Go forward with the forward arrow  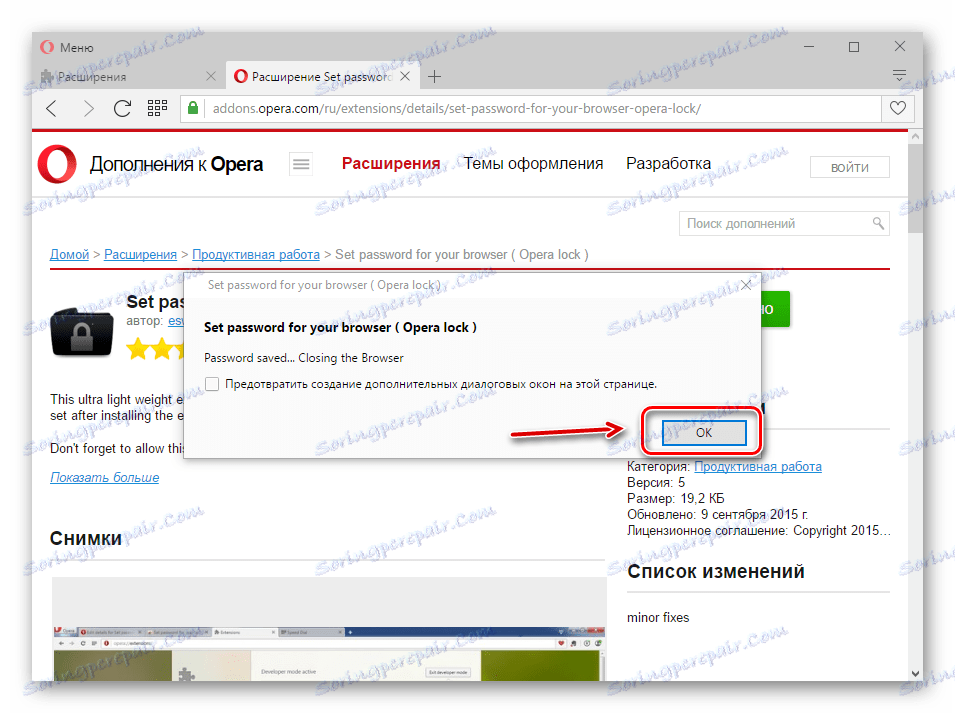point(88,108)
